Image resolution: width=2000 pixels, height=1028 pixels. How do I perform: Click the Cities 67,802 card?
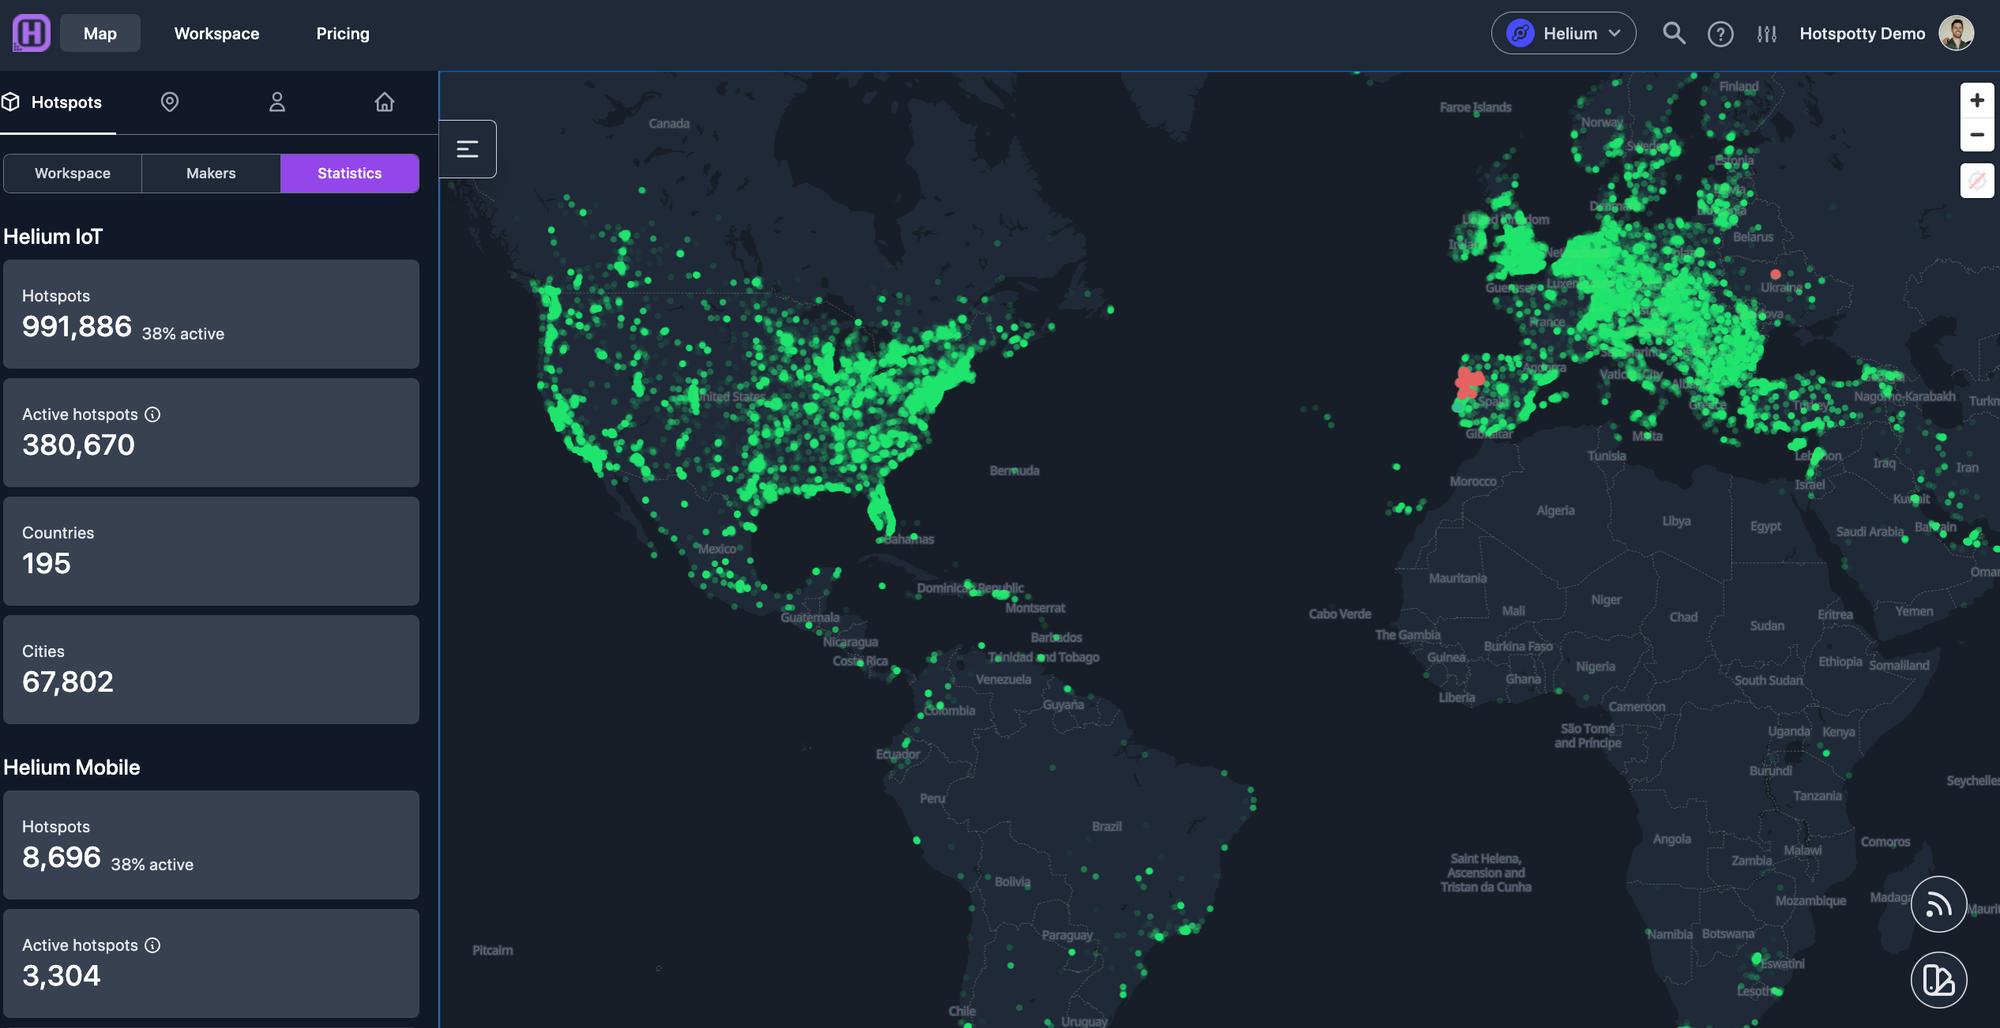pos(211,669)
